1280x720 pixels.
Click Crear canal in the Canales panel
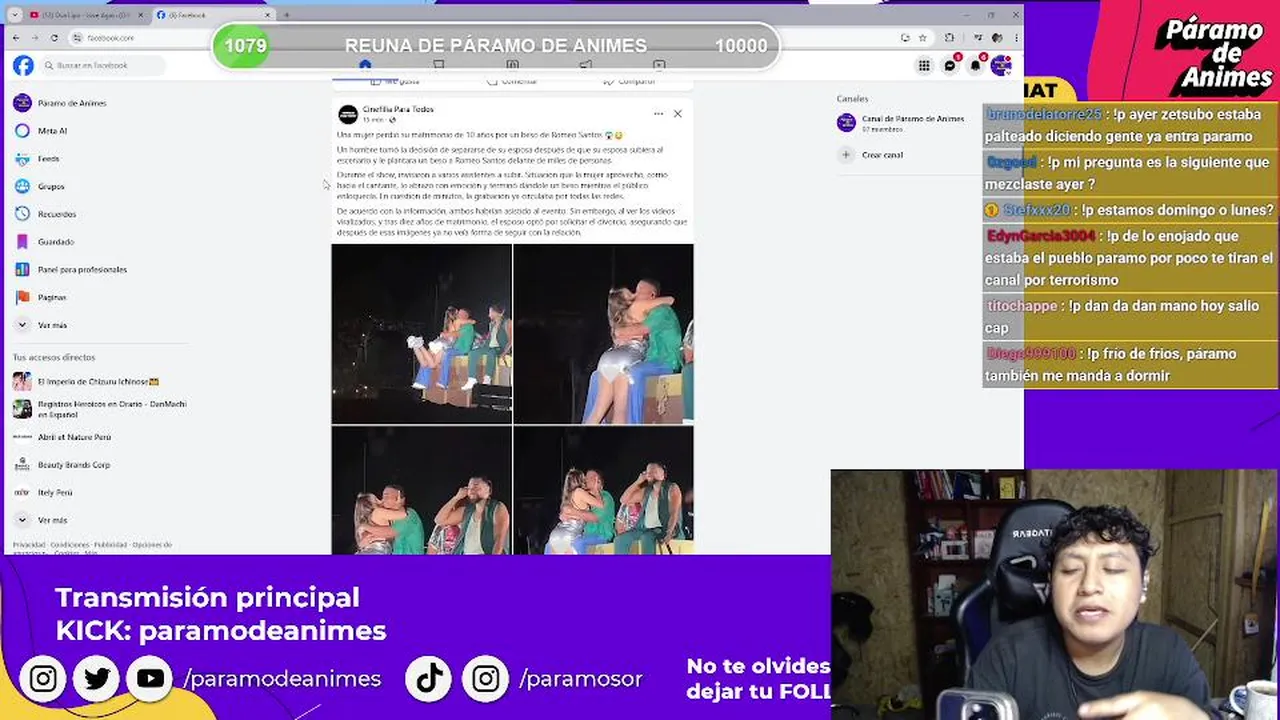tap(882, 155)
